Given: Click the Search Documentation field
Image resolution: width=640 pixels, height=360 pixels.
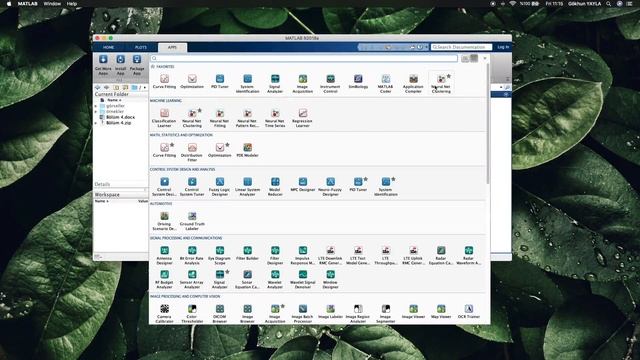Looking at the screenshot, I should [x=461, y=47].
